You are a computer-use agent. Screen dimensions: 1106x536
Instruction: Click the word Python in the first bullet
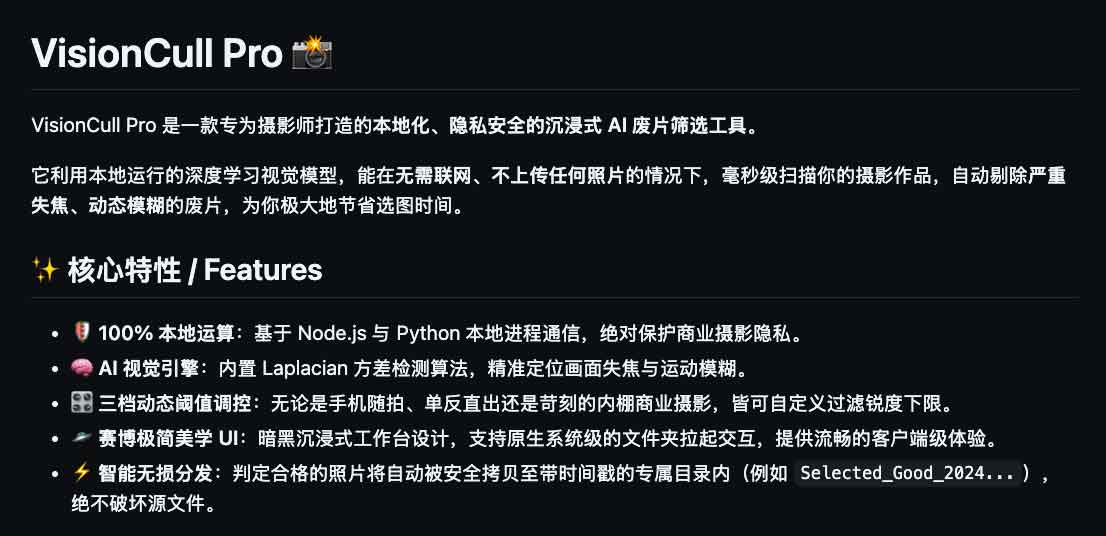click(428, 333)
